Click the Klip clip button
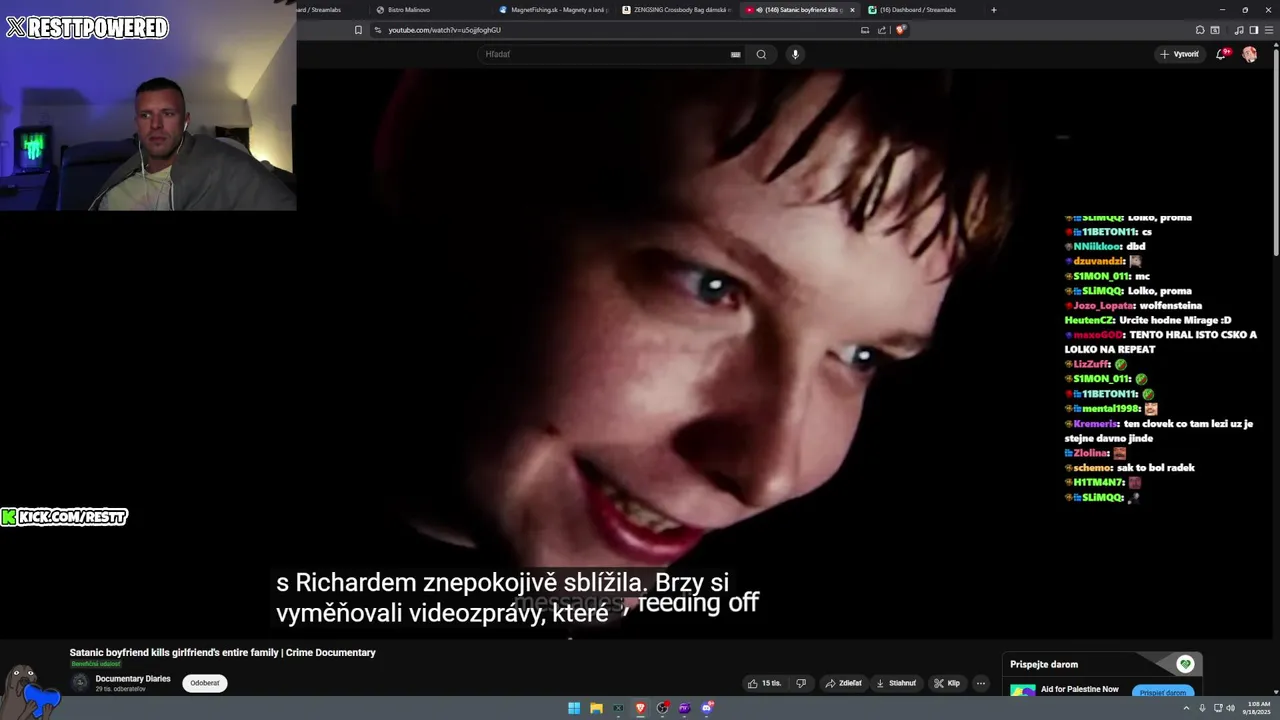The height and width of the screenshot is (720, 1280). 947,683
